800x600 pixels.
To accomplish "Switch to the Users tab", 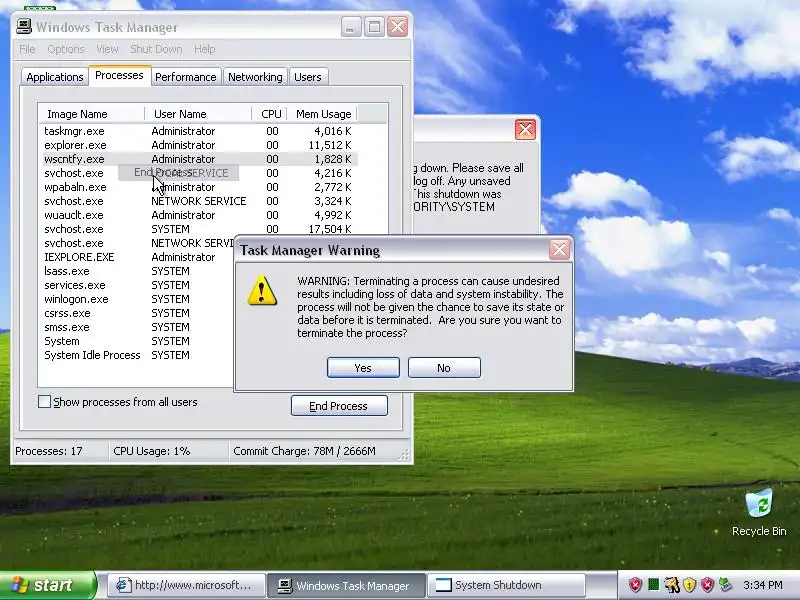I will (308, 77).
